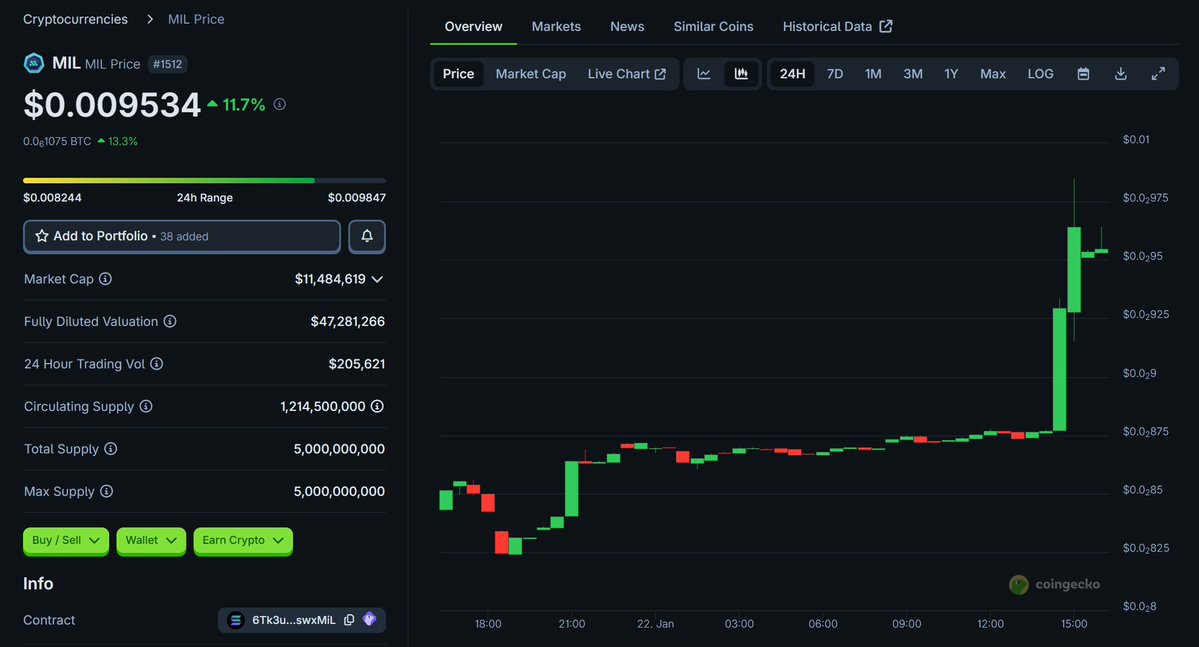
Task: Open the Historical Data tab
Action: click(837, 27)
